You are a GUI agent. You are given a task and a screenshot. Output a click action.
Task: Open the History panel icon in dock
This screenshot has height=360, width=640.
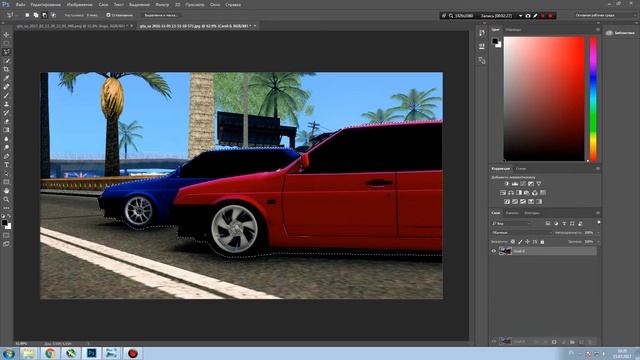click(x=482, y=33)
